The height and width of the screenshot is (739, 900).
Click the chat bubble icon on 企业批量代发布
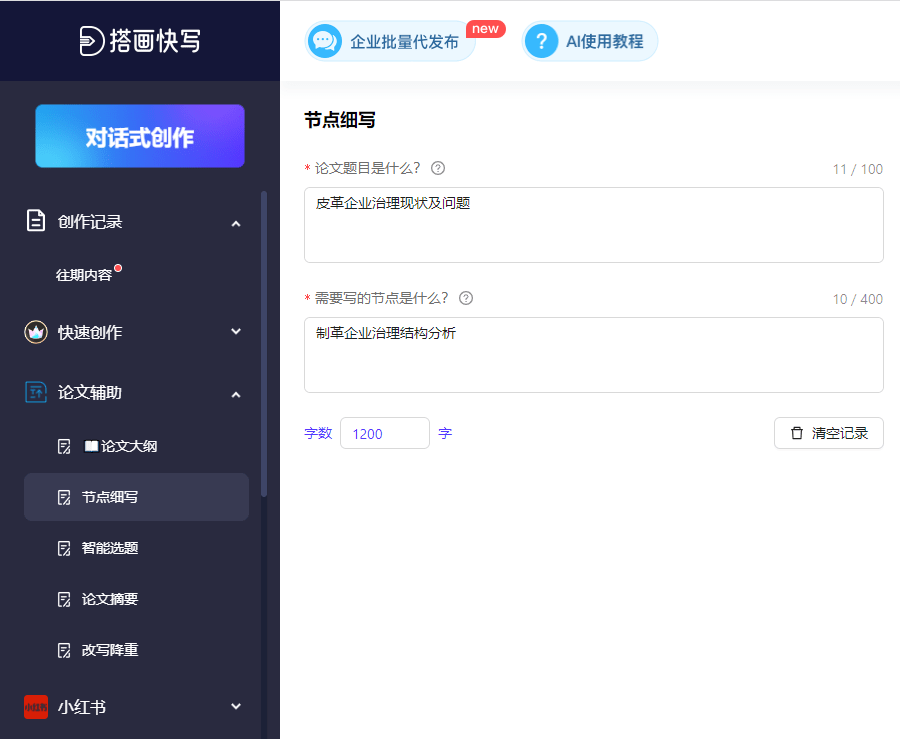(324, 41)
